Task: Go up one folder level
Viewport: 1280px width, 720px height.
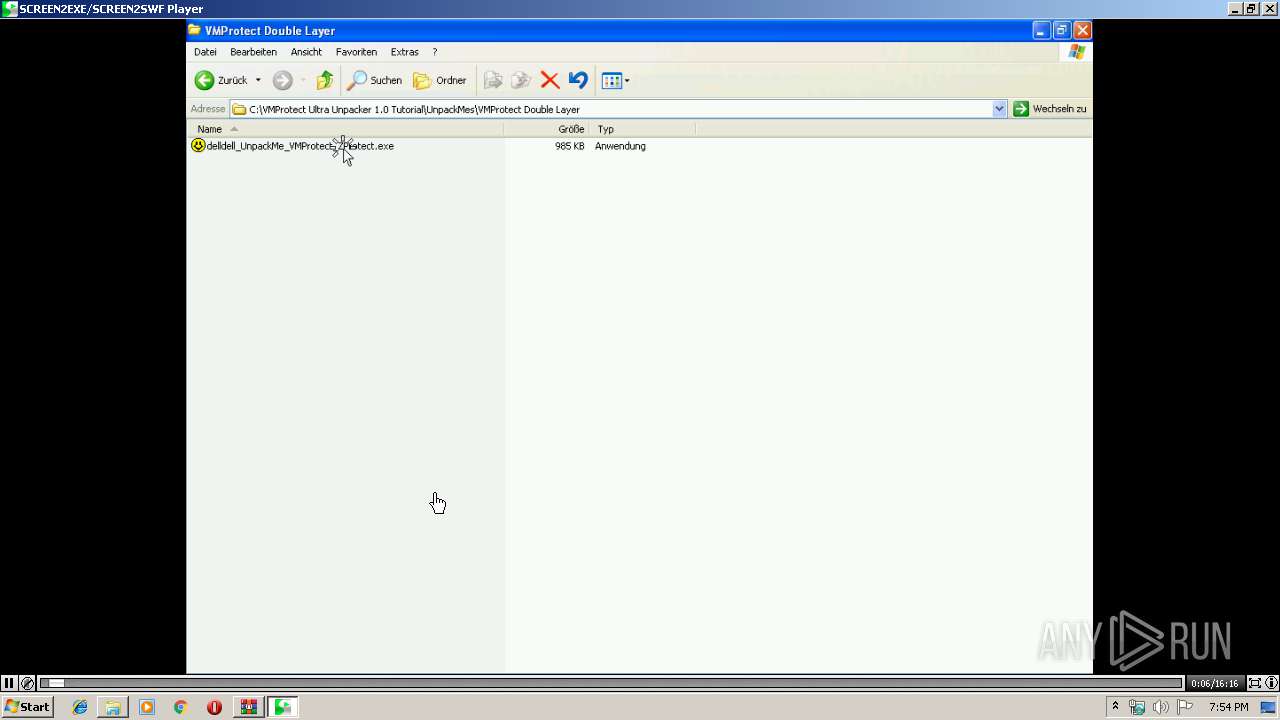Action: 325,80
